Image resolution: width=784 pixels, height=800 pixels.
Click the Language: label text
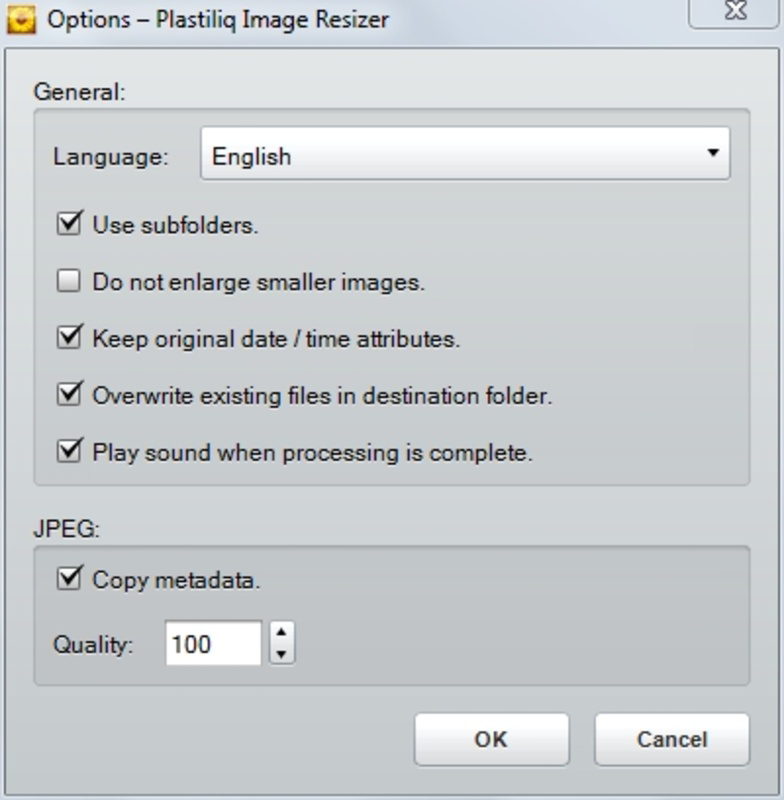pyautogui.click(x=111, y=157)
